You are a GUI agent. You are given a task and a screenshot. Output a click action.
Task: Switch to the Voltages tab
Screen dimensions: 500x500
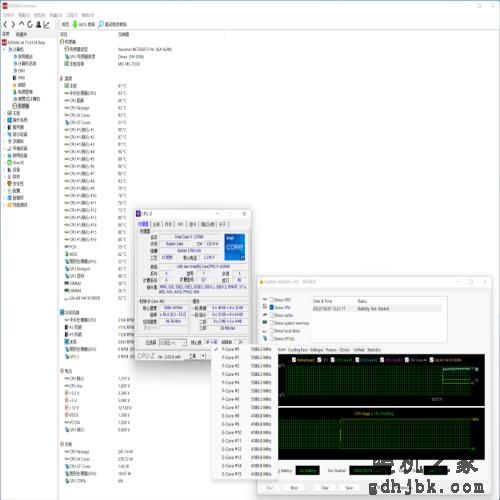(317, 350)
